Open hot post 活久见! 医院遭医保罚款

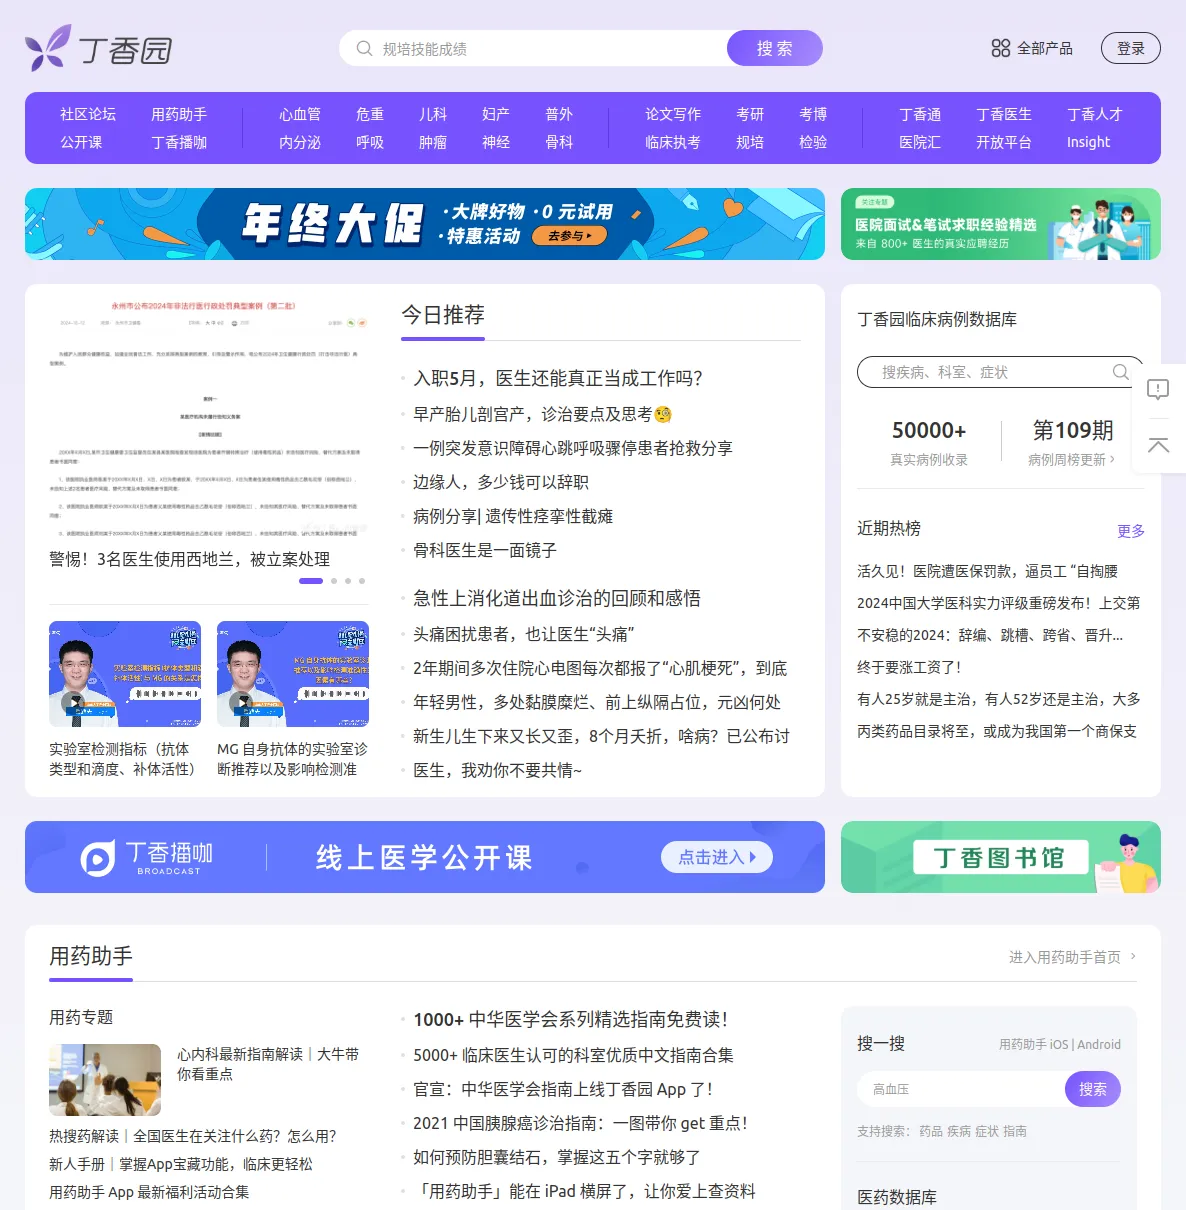988,571
